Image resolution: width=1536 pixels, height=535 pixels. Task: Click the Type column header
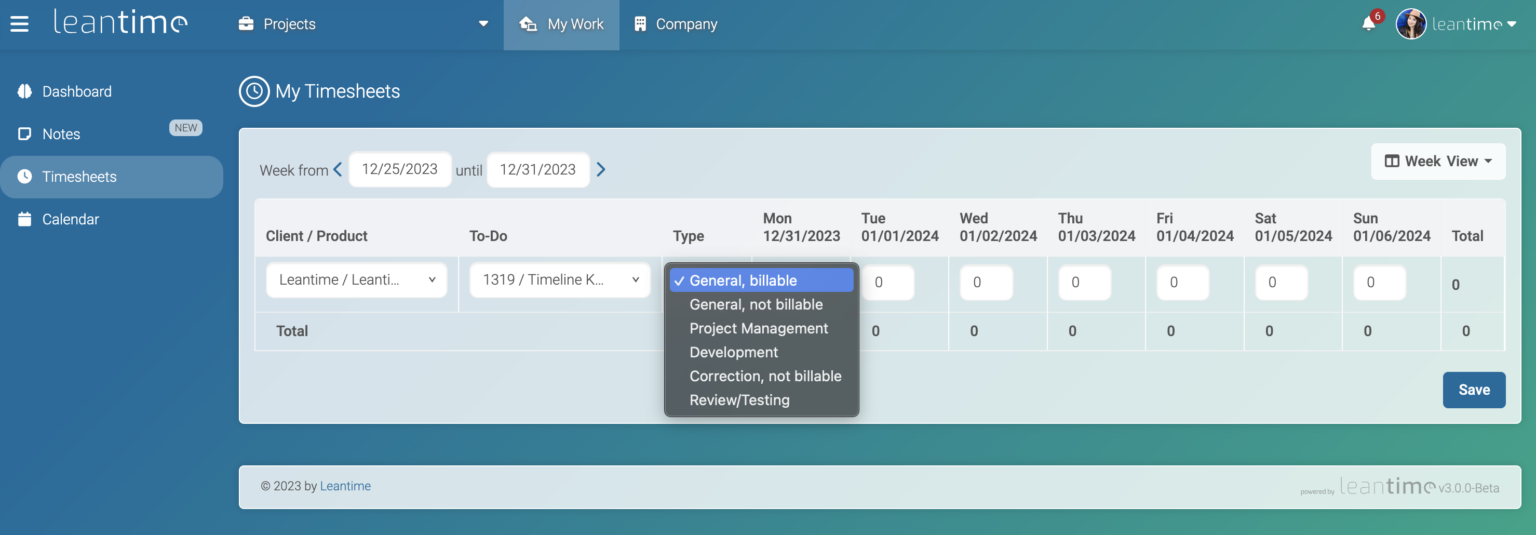click(688, 236)
